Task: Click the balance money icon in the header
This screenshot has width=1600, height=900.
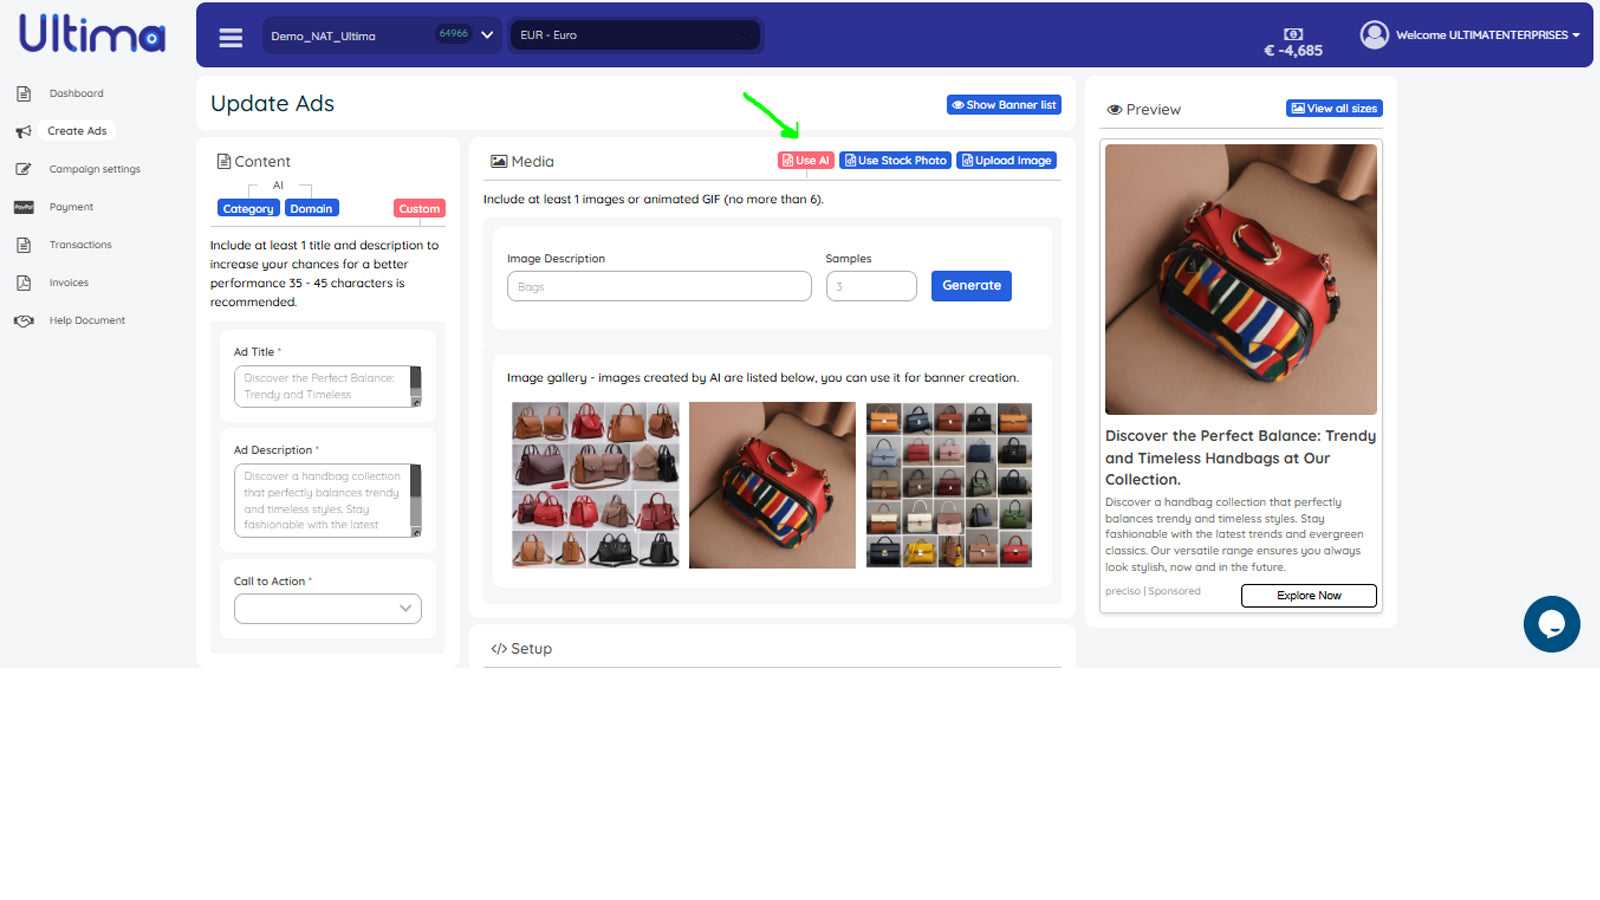Action: 1293,34
